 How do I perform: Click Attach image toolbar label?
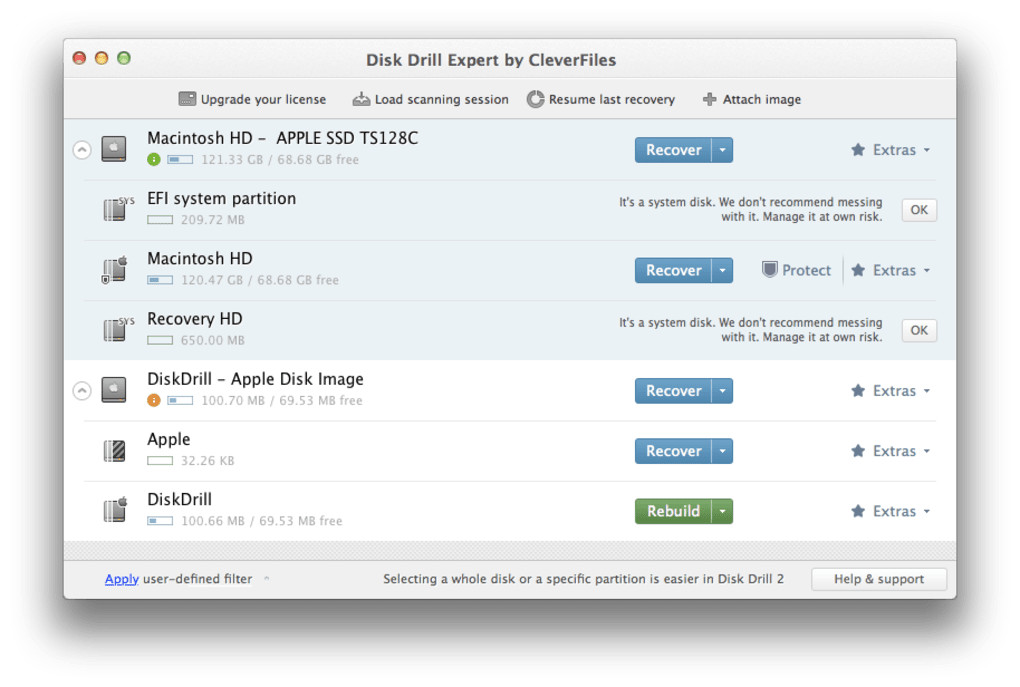pyautogui.click(x=762, y=99)
